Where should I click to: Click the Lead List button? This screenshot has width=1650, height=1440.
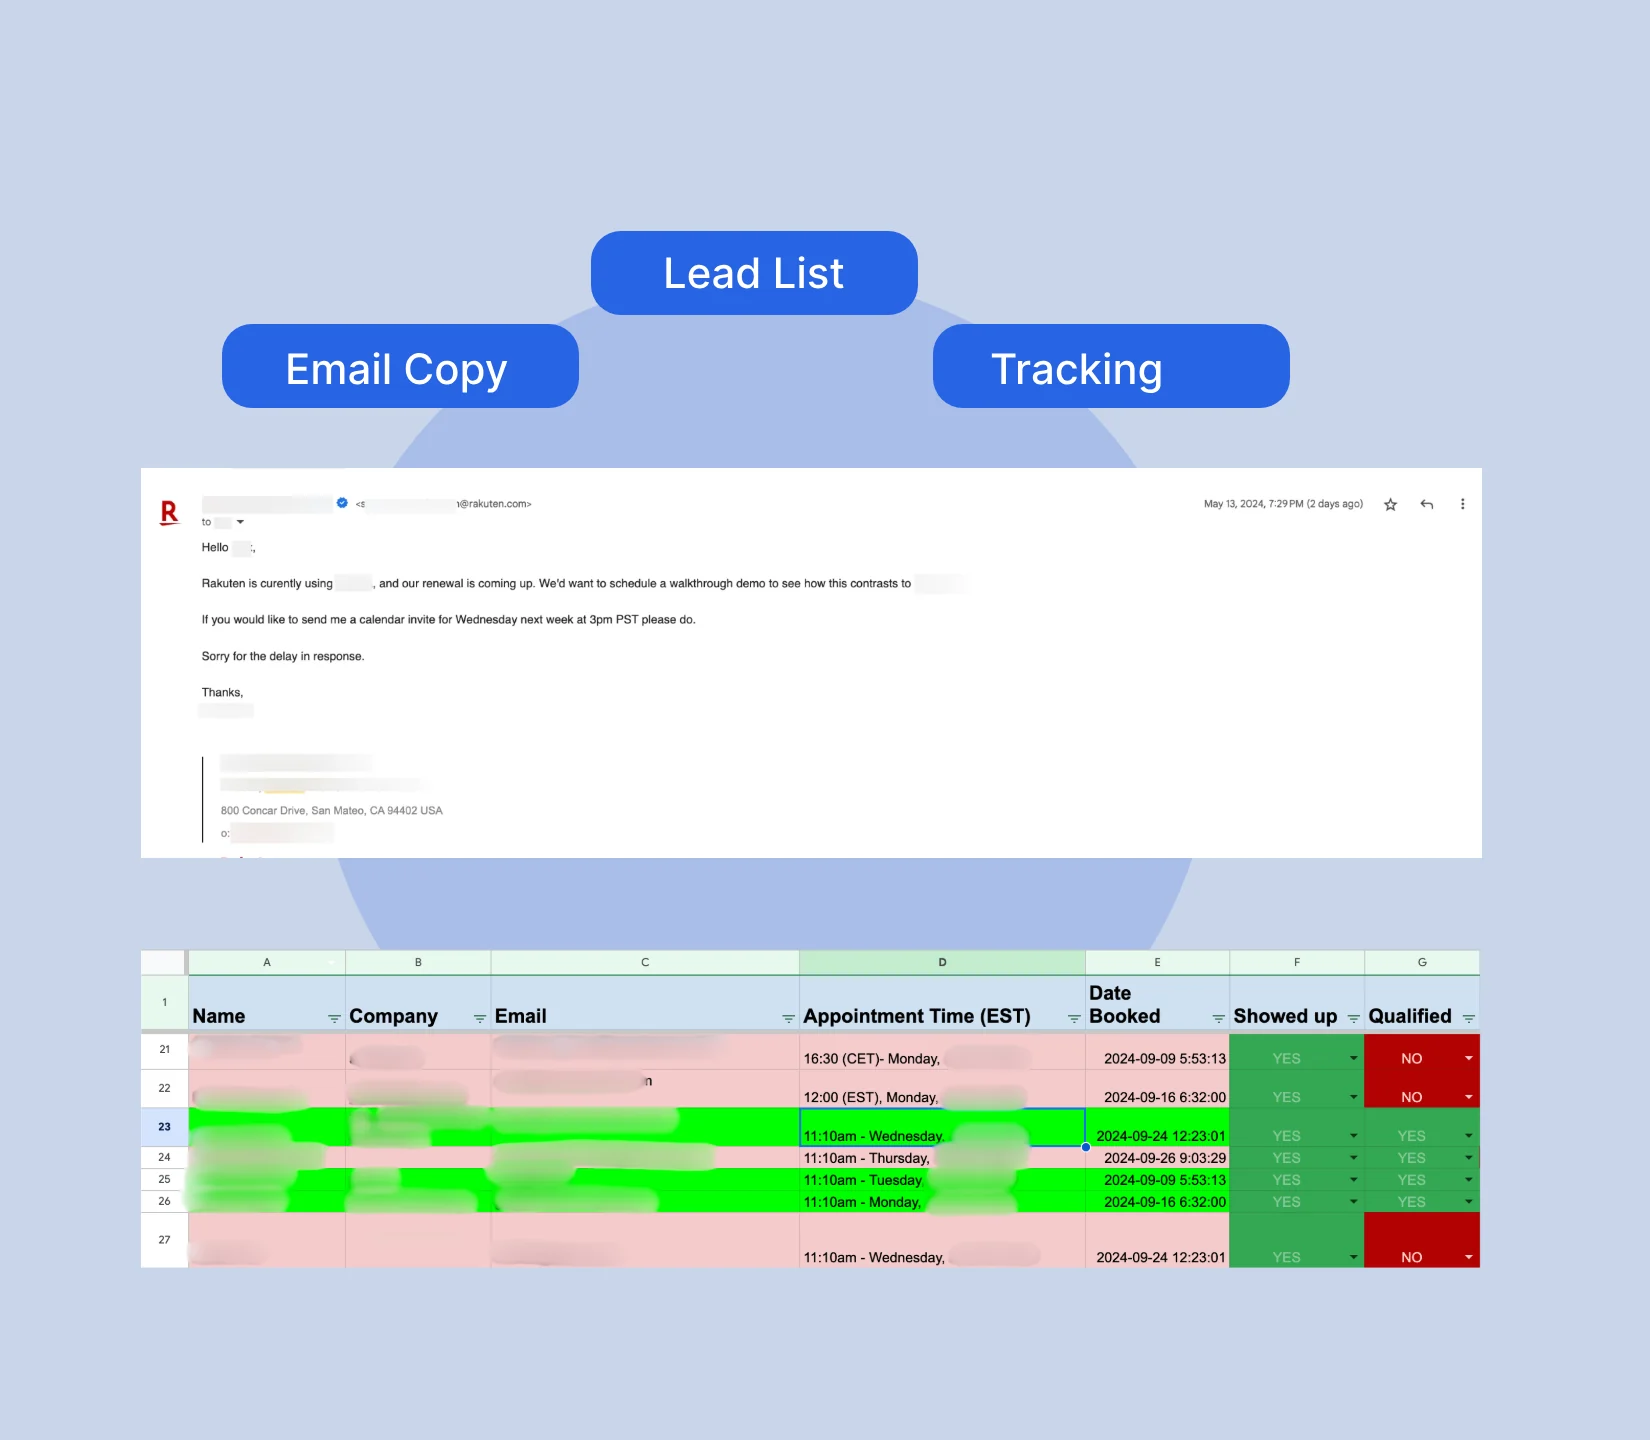coord(754,273)
